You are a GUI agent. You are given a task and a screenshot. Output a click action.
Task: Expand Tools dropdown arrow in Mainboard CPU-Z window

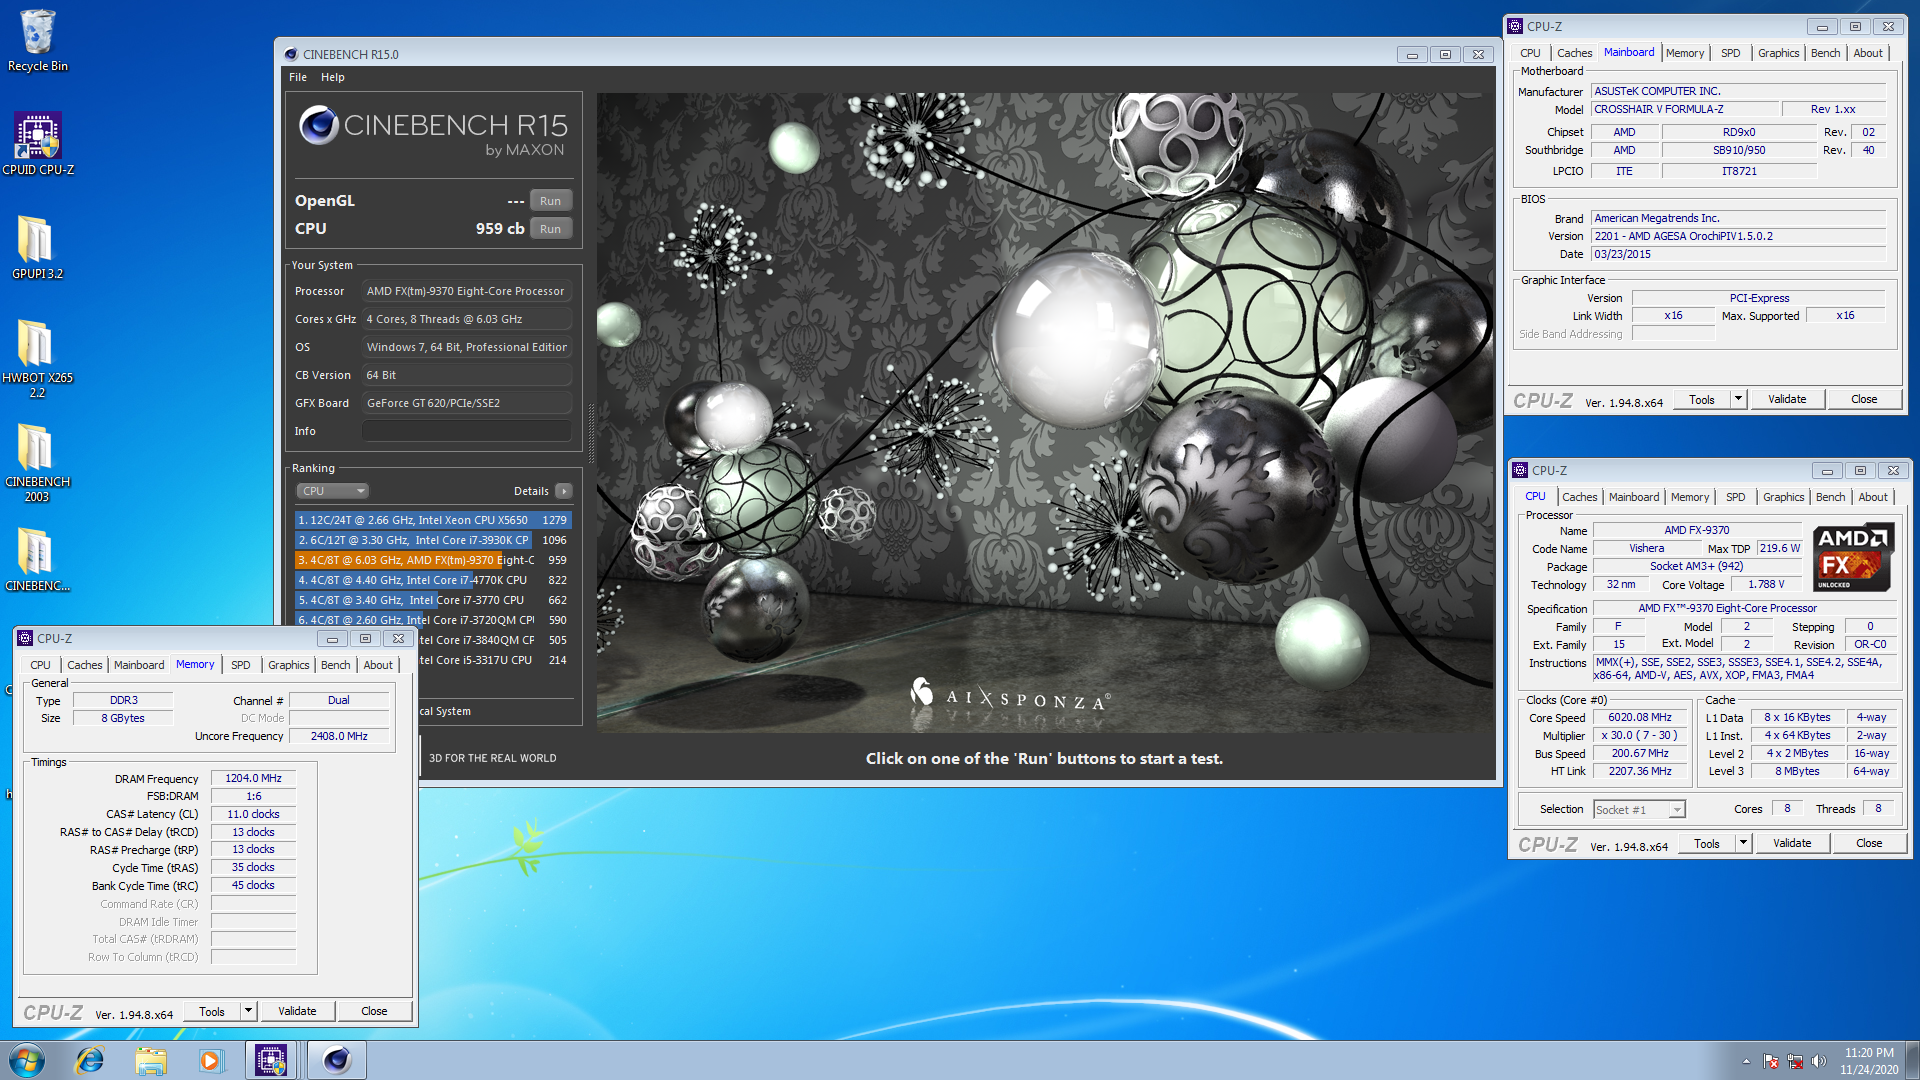(1738, 400)
